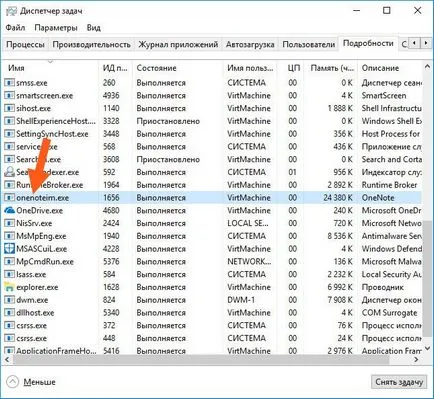
Task: Click the dllhost.exe process icon
Action: [x=9, y=312]
